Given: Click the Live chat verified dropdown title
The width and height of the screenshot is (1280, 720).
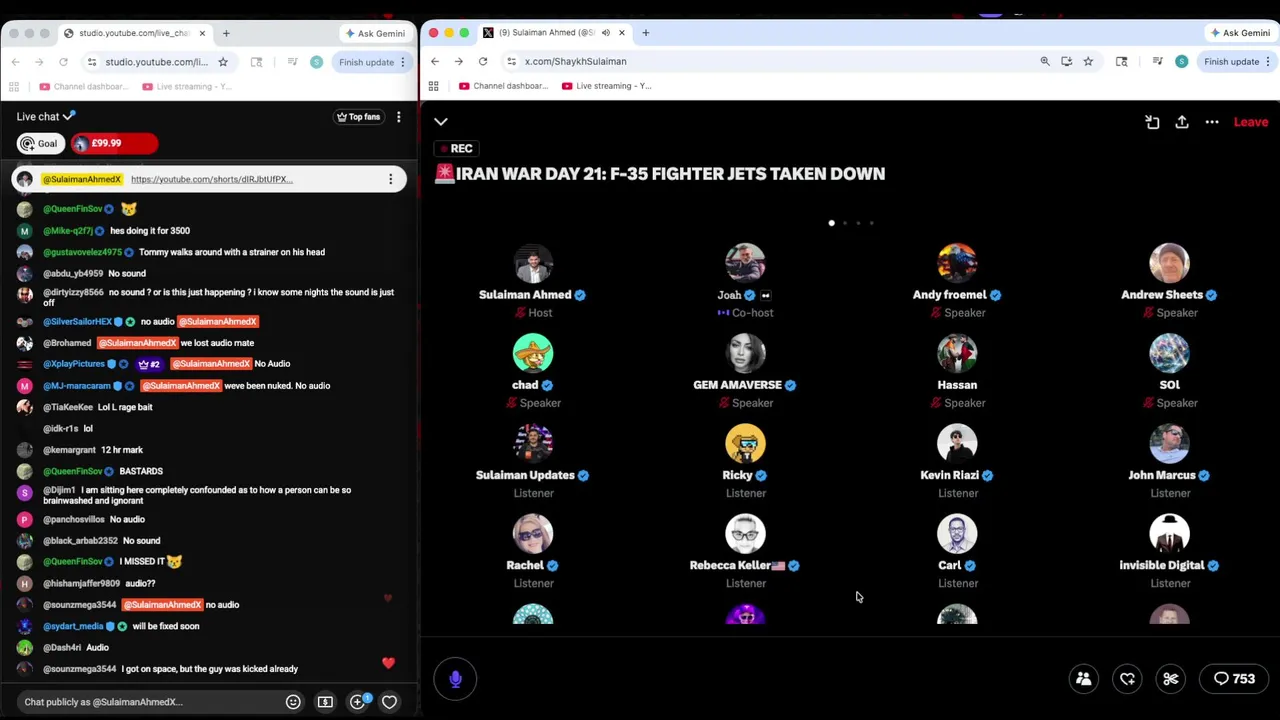Looking at the screenshot, I should (46, 117).
